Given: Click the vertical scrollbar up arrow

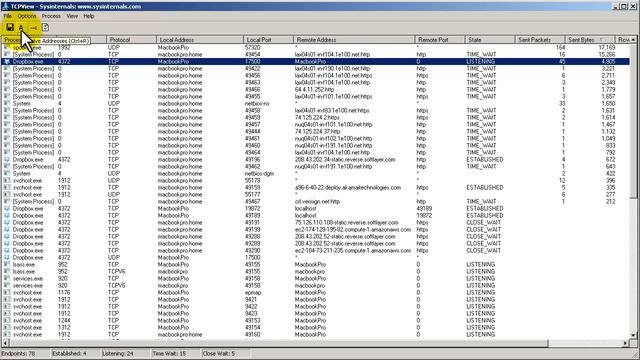Looking at the screenshot, I should click(633, 40).
